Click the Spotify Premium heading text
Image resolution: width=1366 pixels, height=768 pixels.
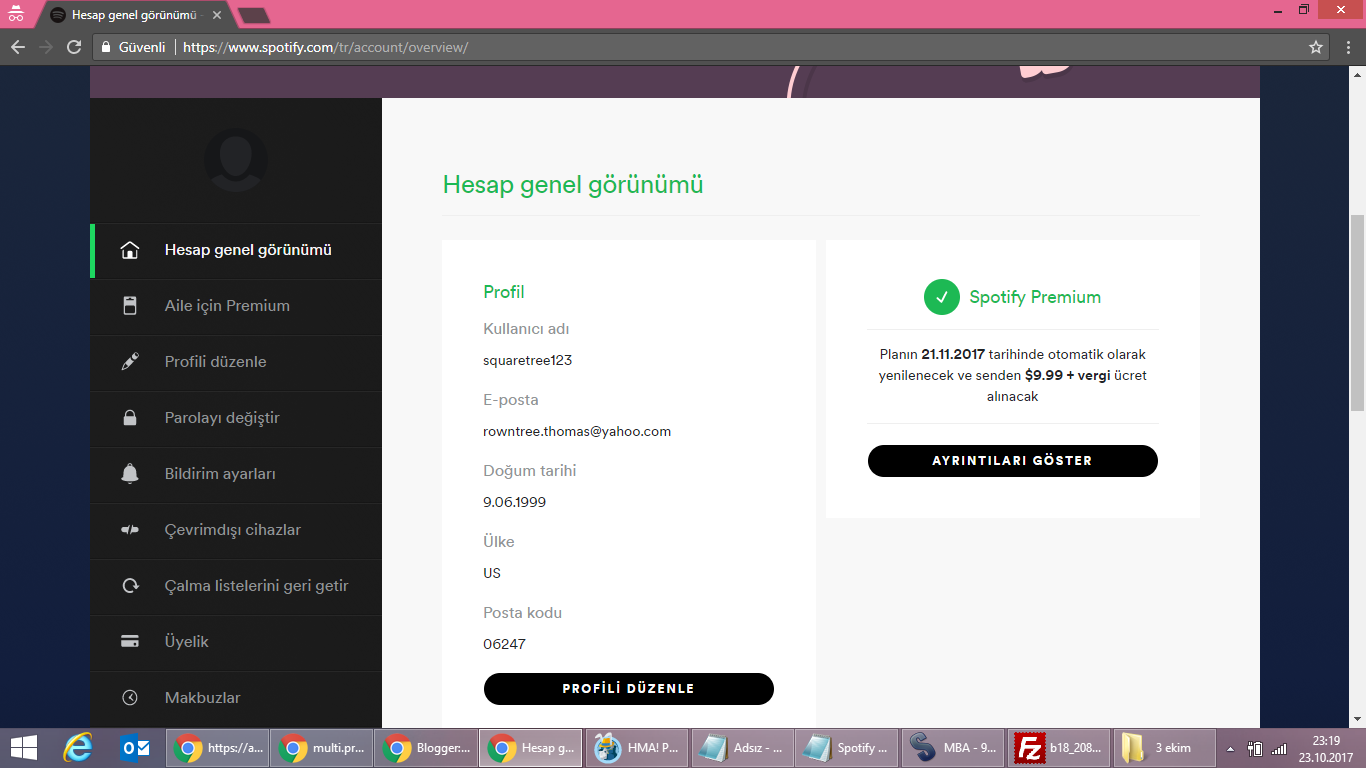click(x=1035, y=297)
